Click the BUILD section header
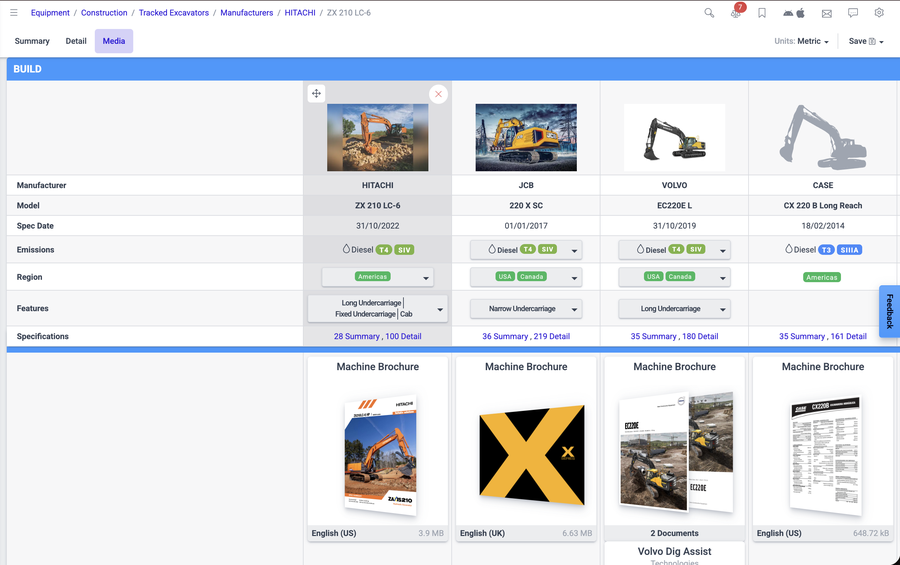 pos(453,69)
